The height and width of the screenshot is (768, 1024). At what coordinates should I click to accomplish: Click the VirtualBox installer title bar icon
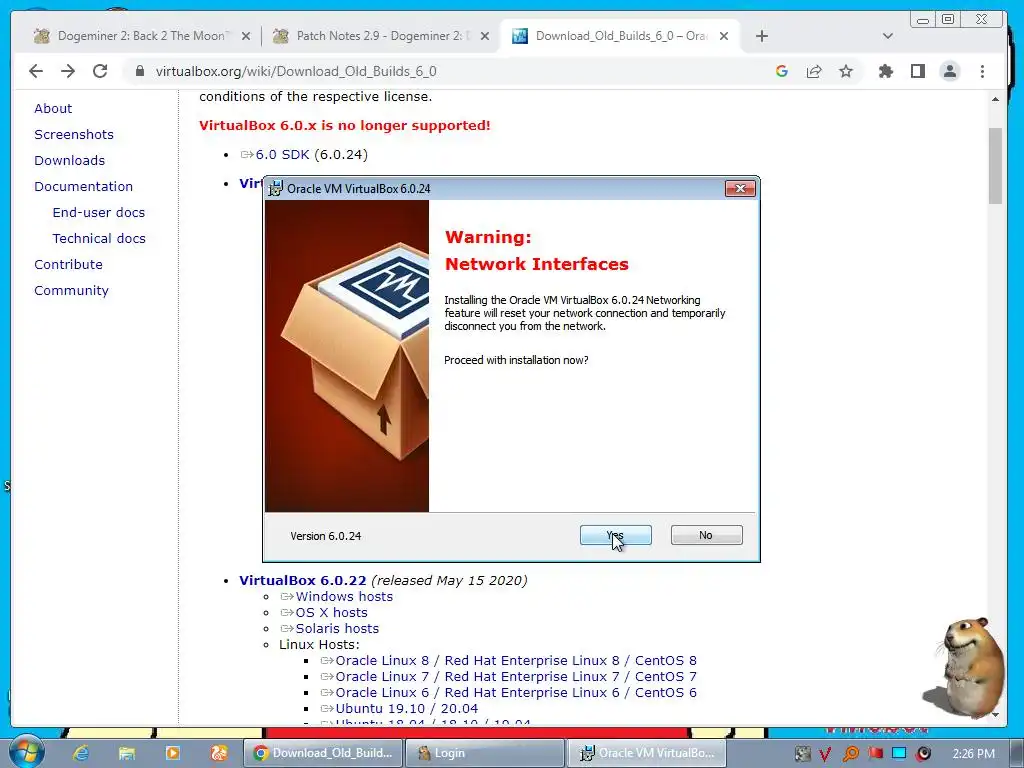pos(276,189)
